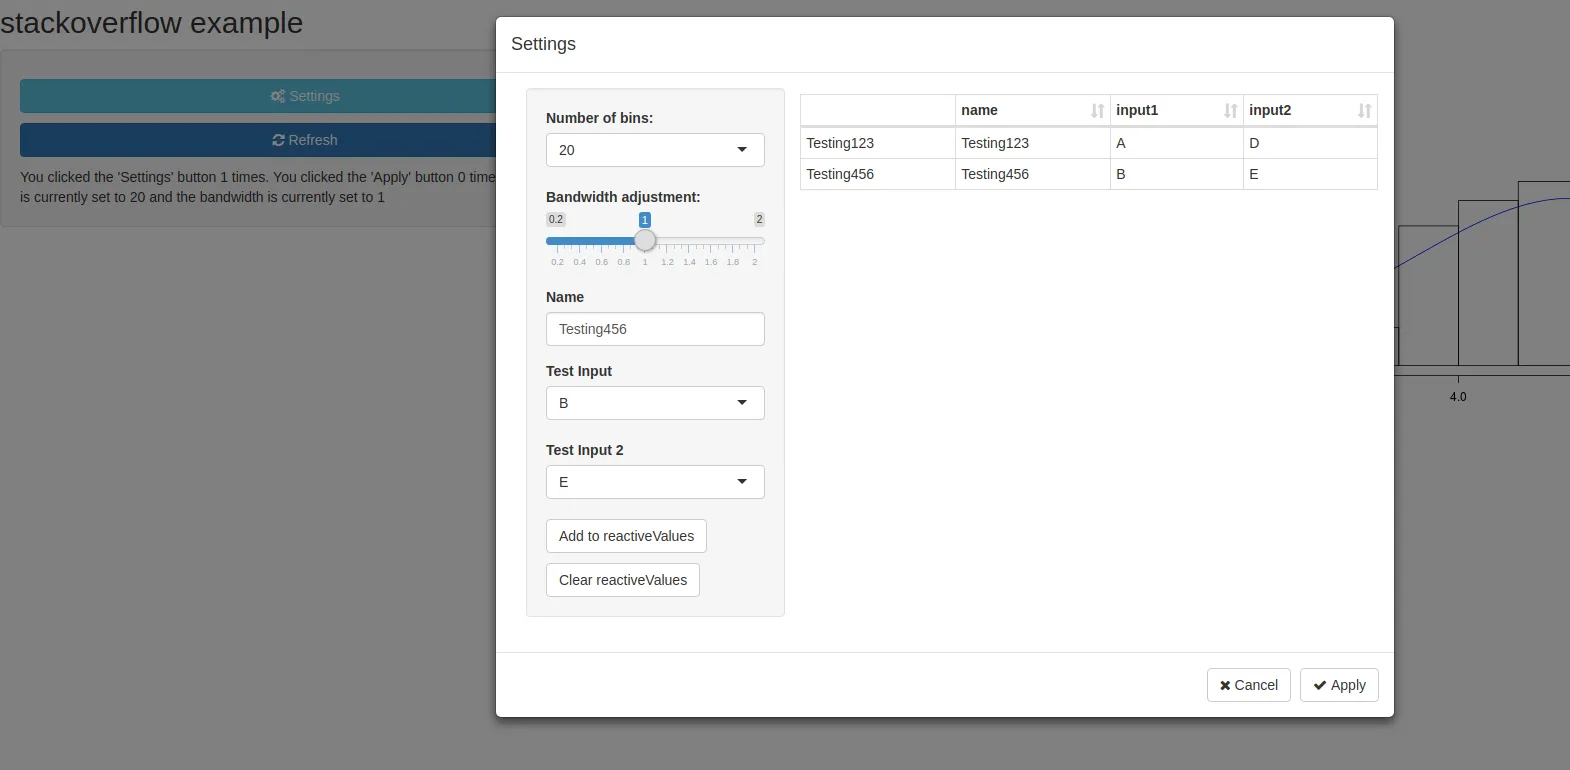The image size is (1570, 770).
Task: Expand the Test Input 2 dropdown showing E
Action: [655, 482]
